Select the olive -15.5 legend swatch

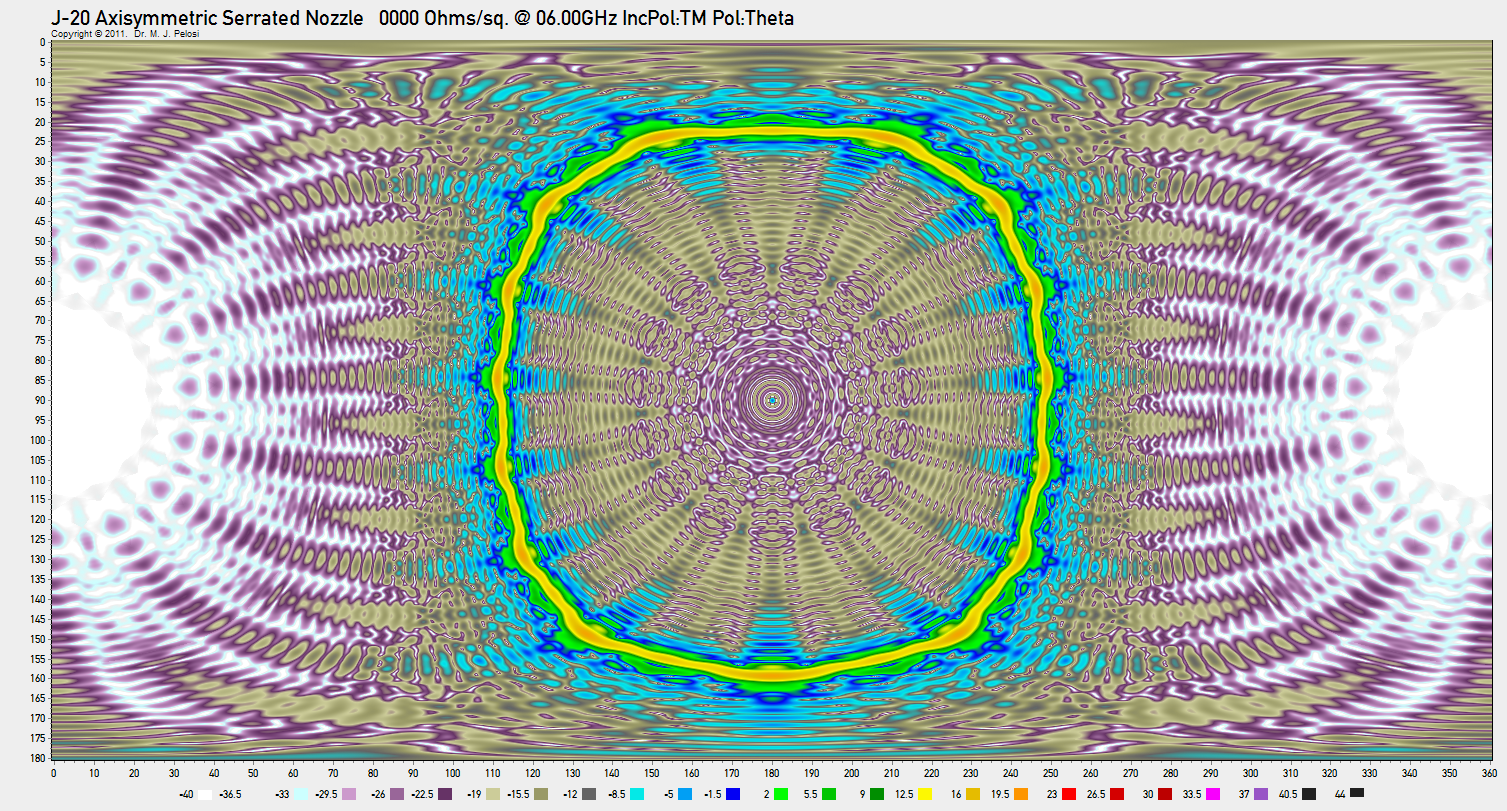click(542, 793)
